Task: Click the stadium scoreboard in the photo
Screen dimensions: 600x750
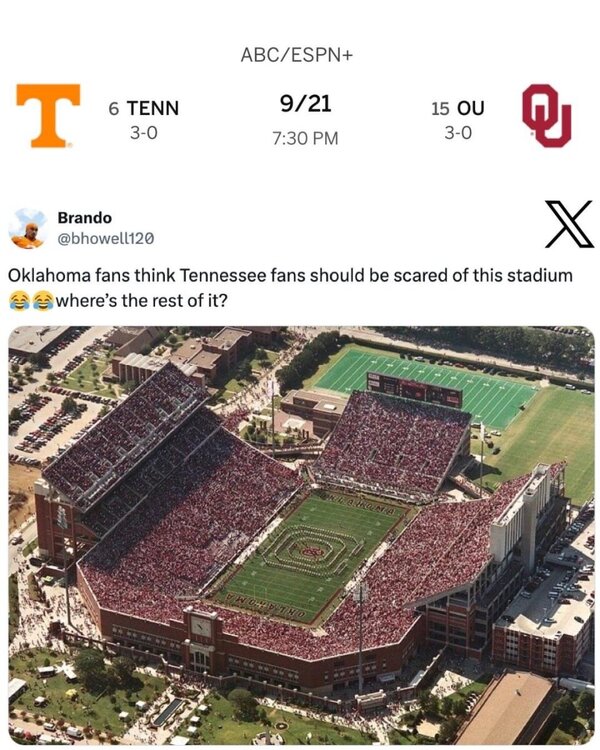Action: (x=413, y=388)
